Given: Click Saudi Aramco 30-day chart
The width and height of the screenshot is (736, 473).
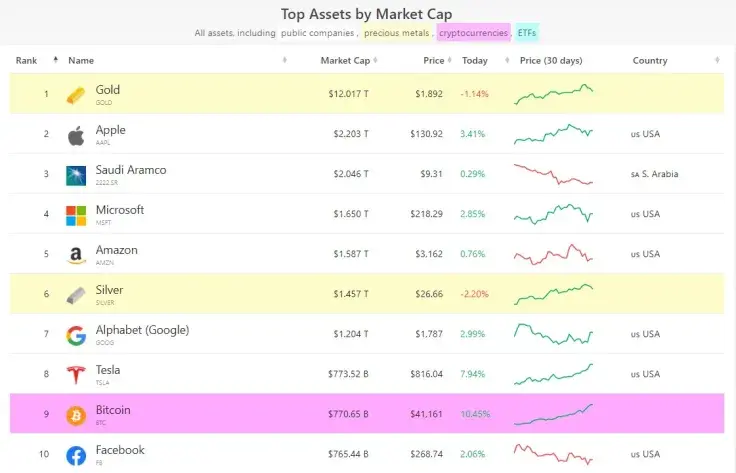Looking at the screenshot, I should click(x=553, y=174).
